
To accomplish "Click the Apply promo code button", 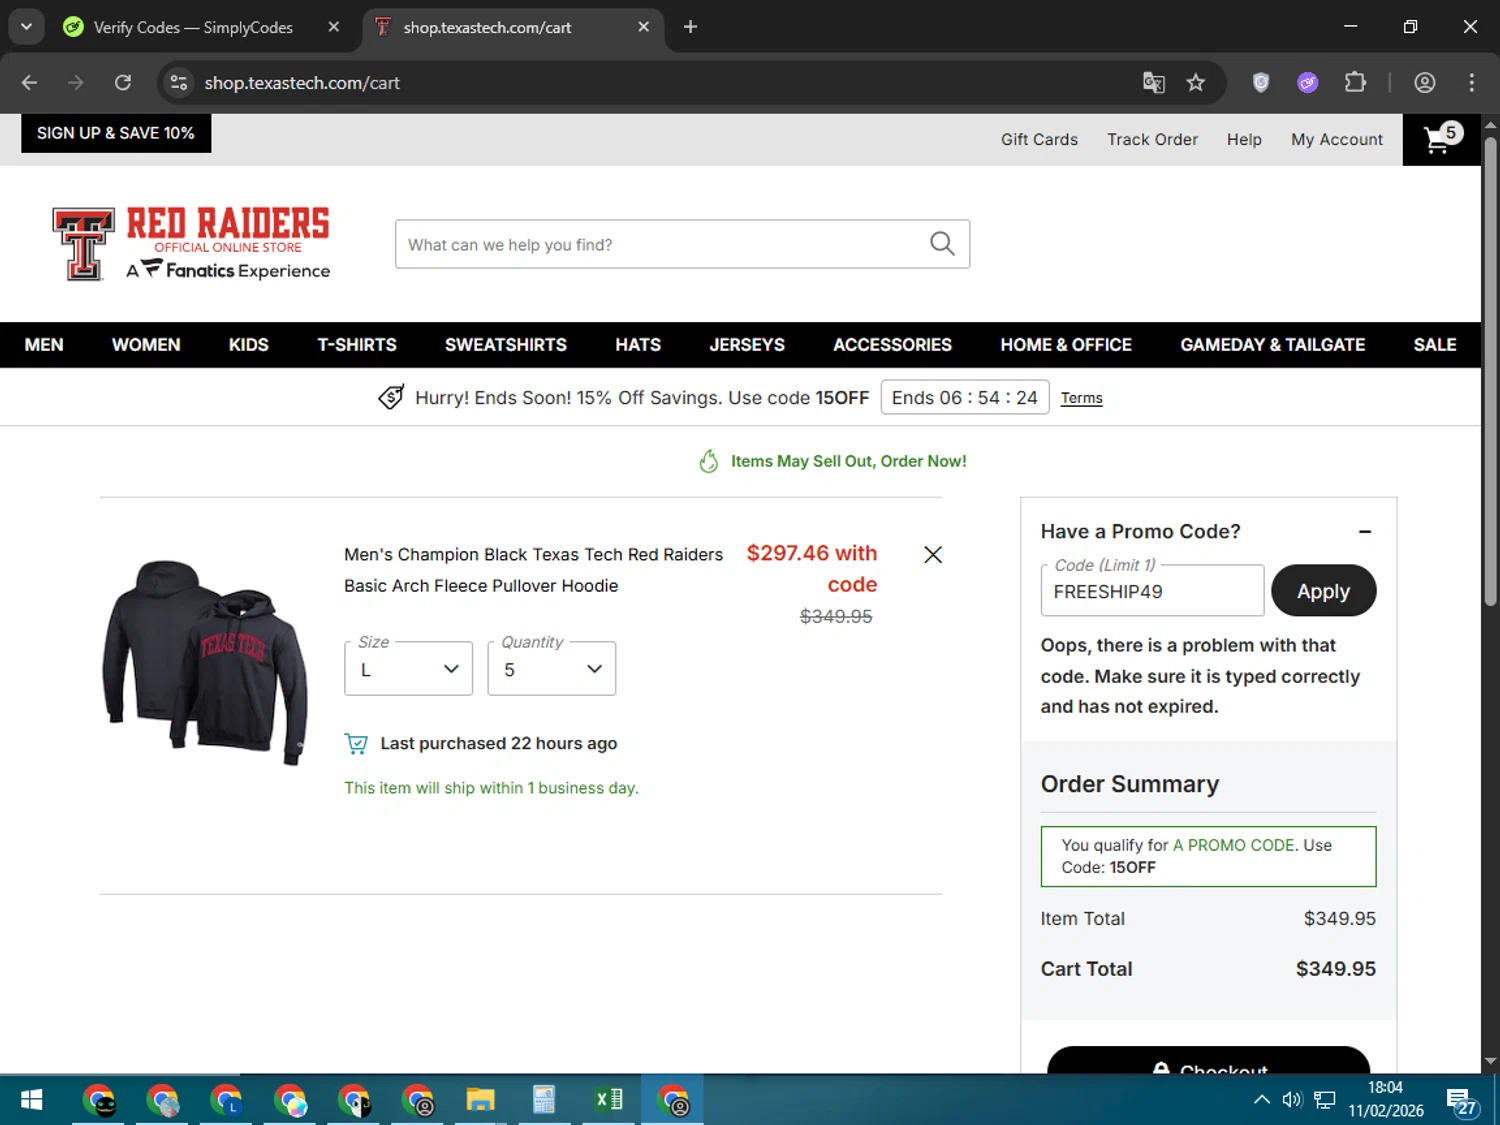I will (x=1324, y=591).
